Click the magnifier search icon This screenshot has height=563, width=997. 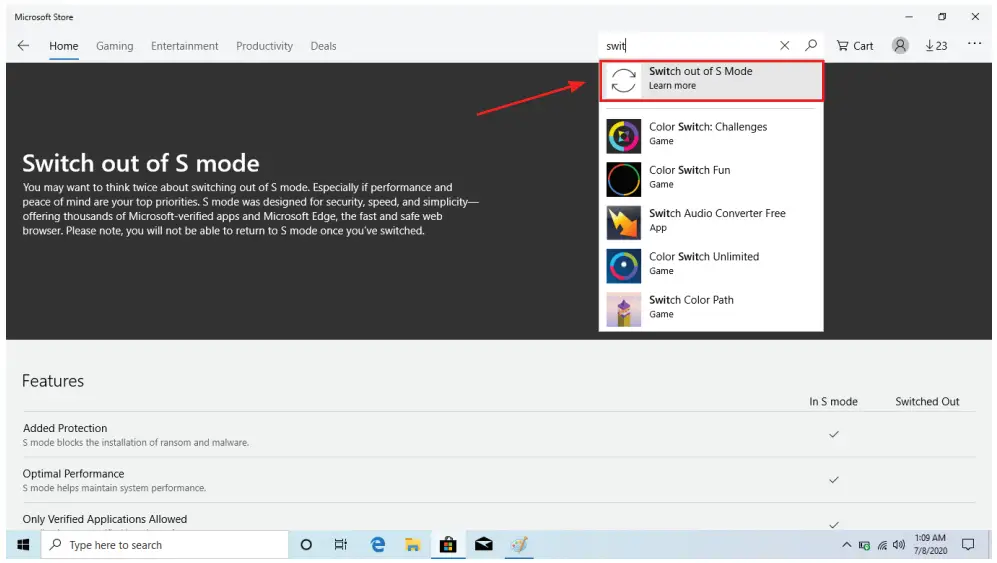811,46
